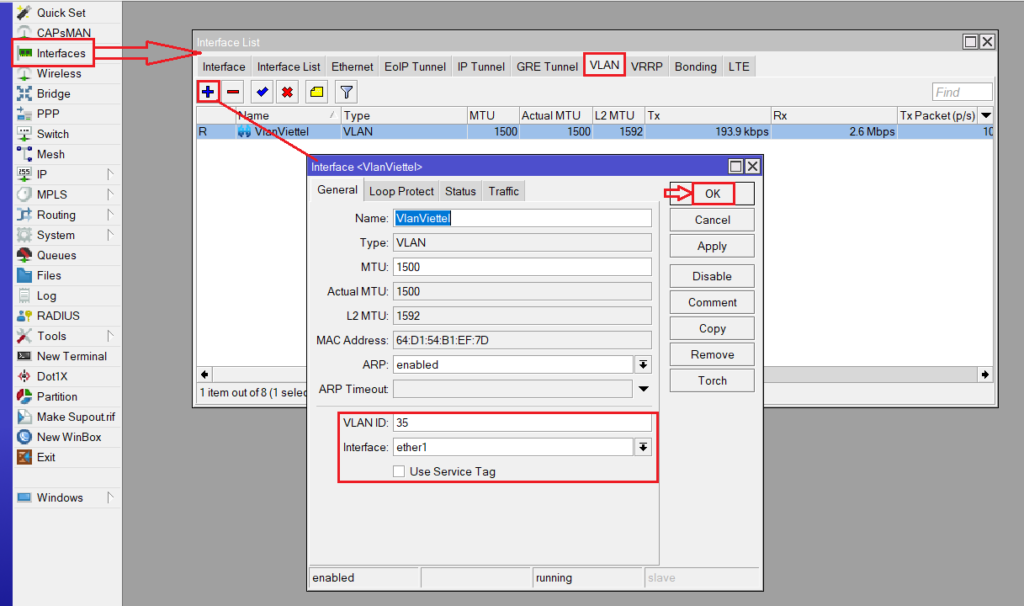Expand the Interface dropdown for ether1
The image size is (1024, 606).
pyautogui.click(x=644, y=448)
